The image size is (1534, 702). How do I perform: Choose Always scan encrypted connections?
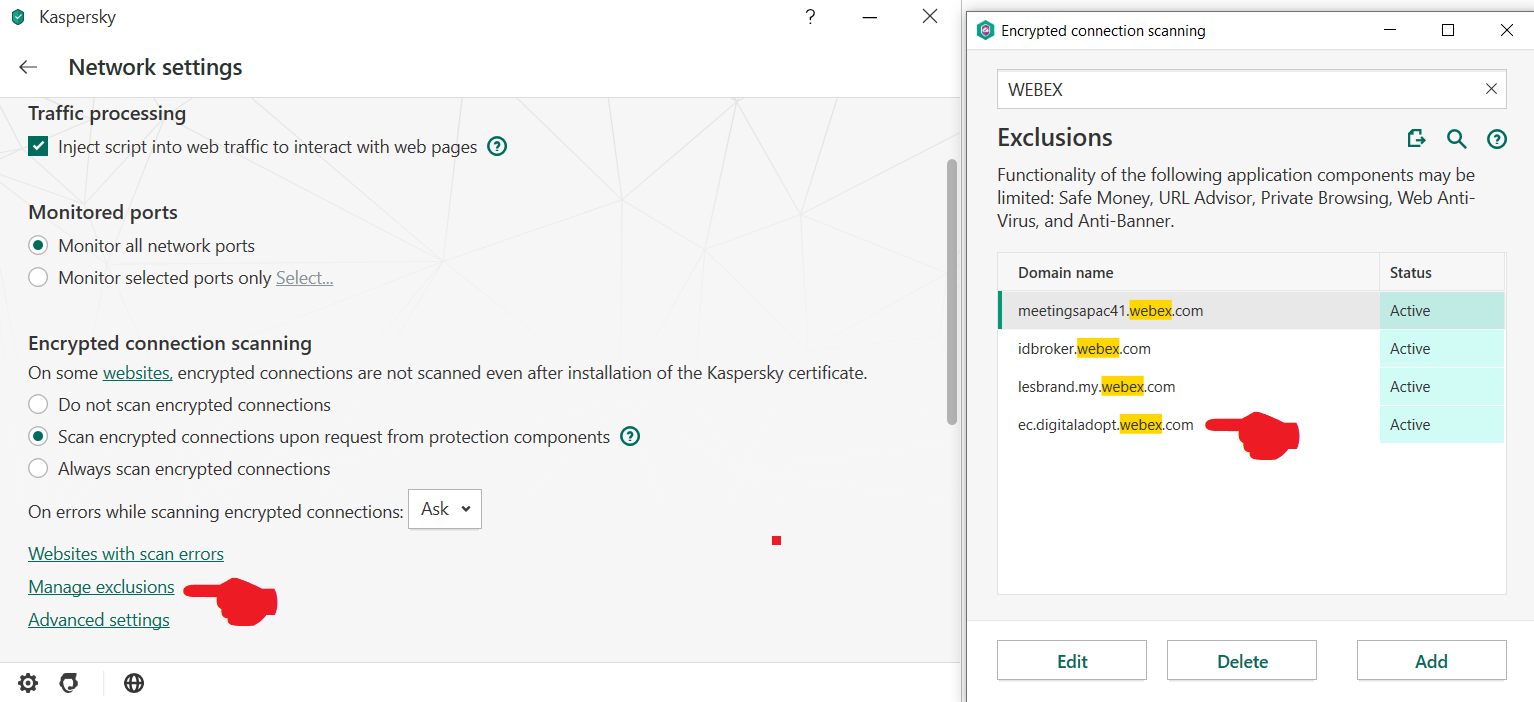38,469
